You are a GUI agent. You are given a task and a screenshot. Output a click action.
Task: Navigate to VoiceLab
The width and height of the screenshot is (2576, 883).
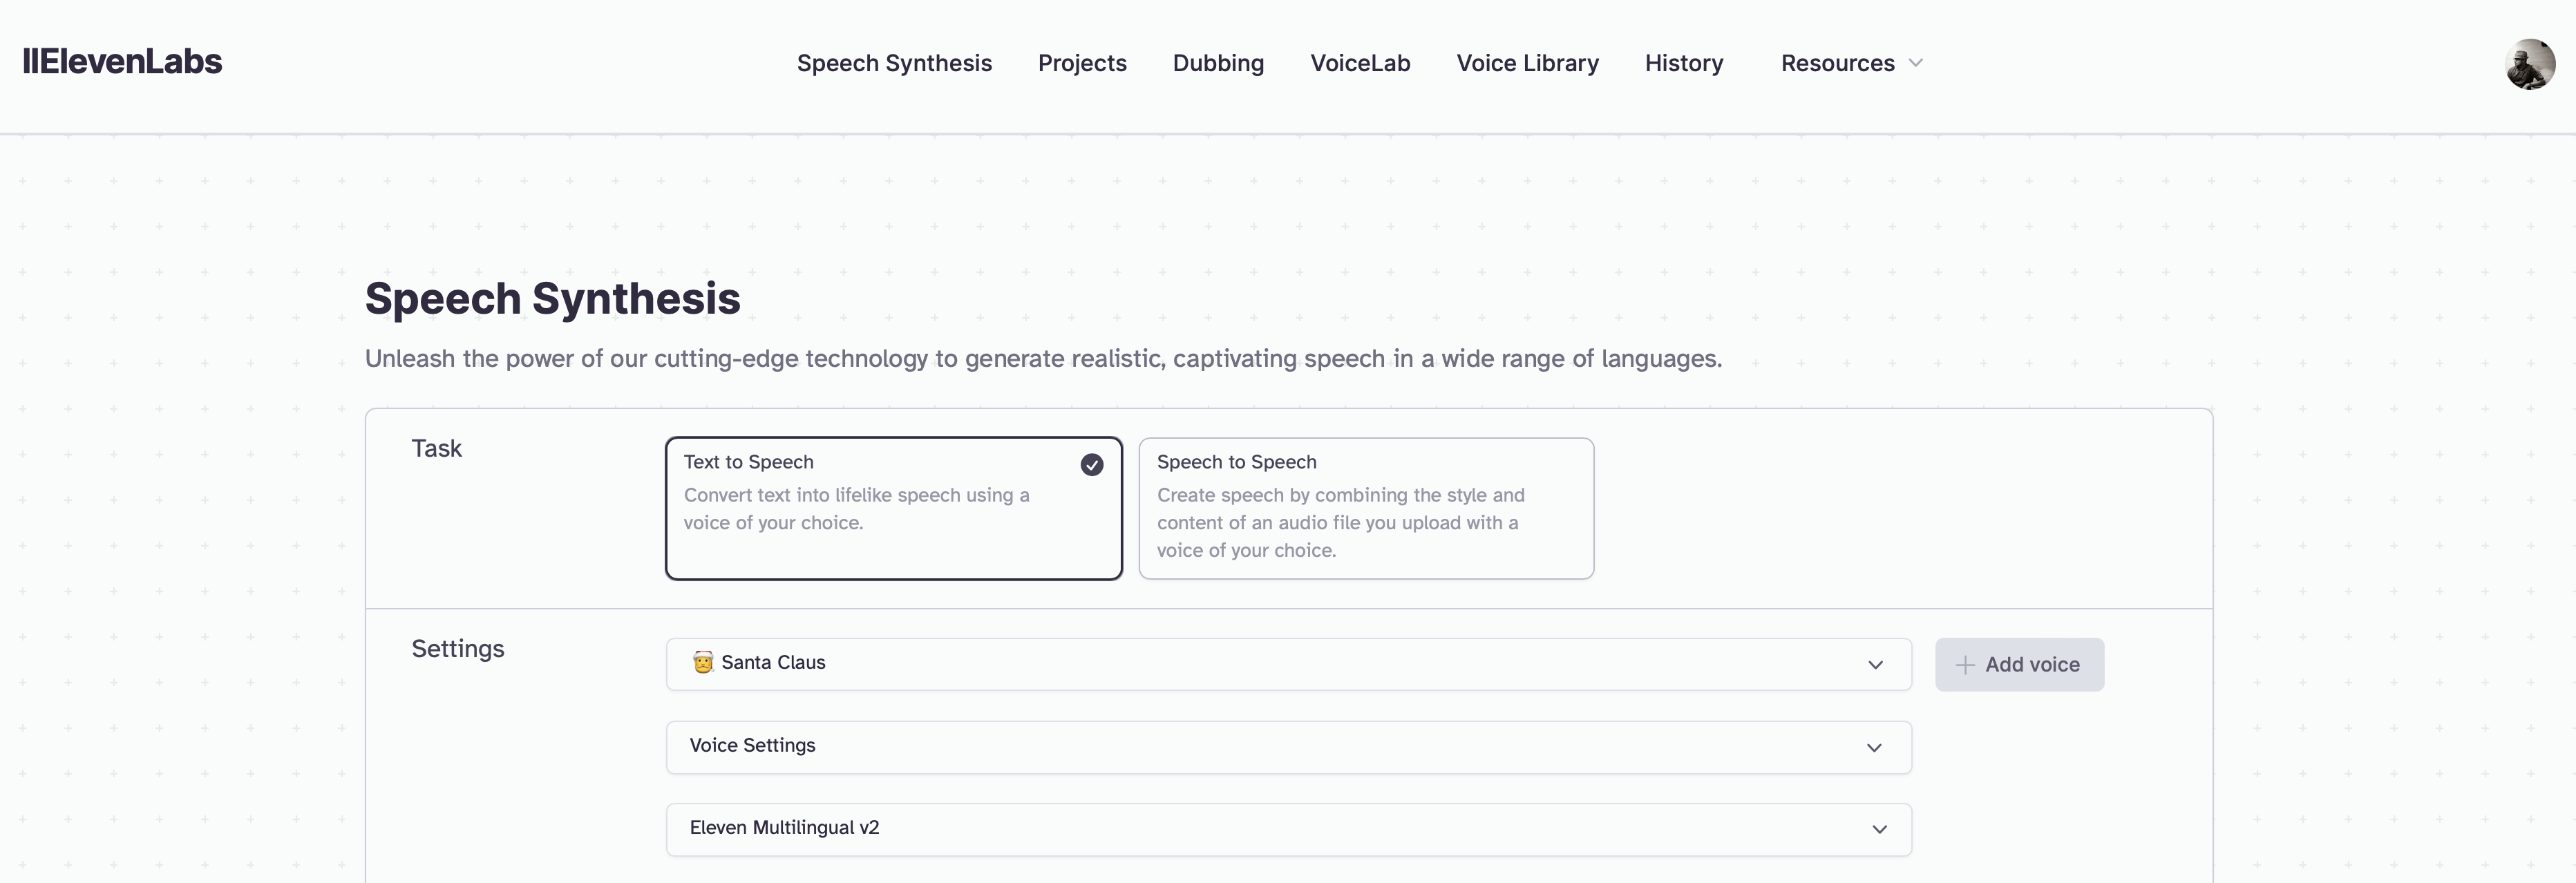pyautogui.click(x=1360, y=63)
